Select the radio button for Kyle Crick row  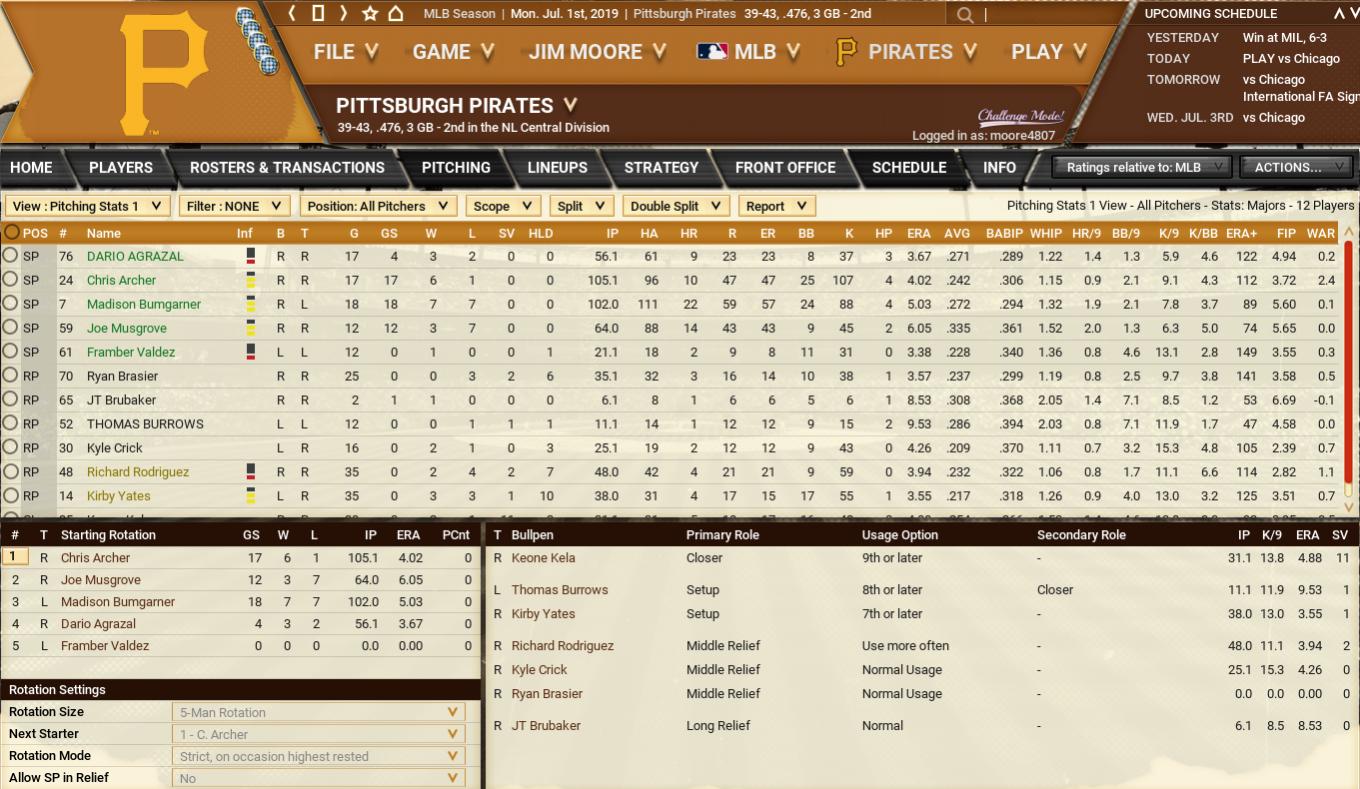point(10,448)
